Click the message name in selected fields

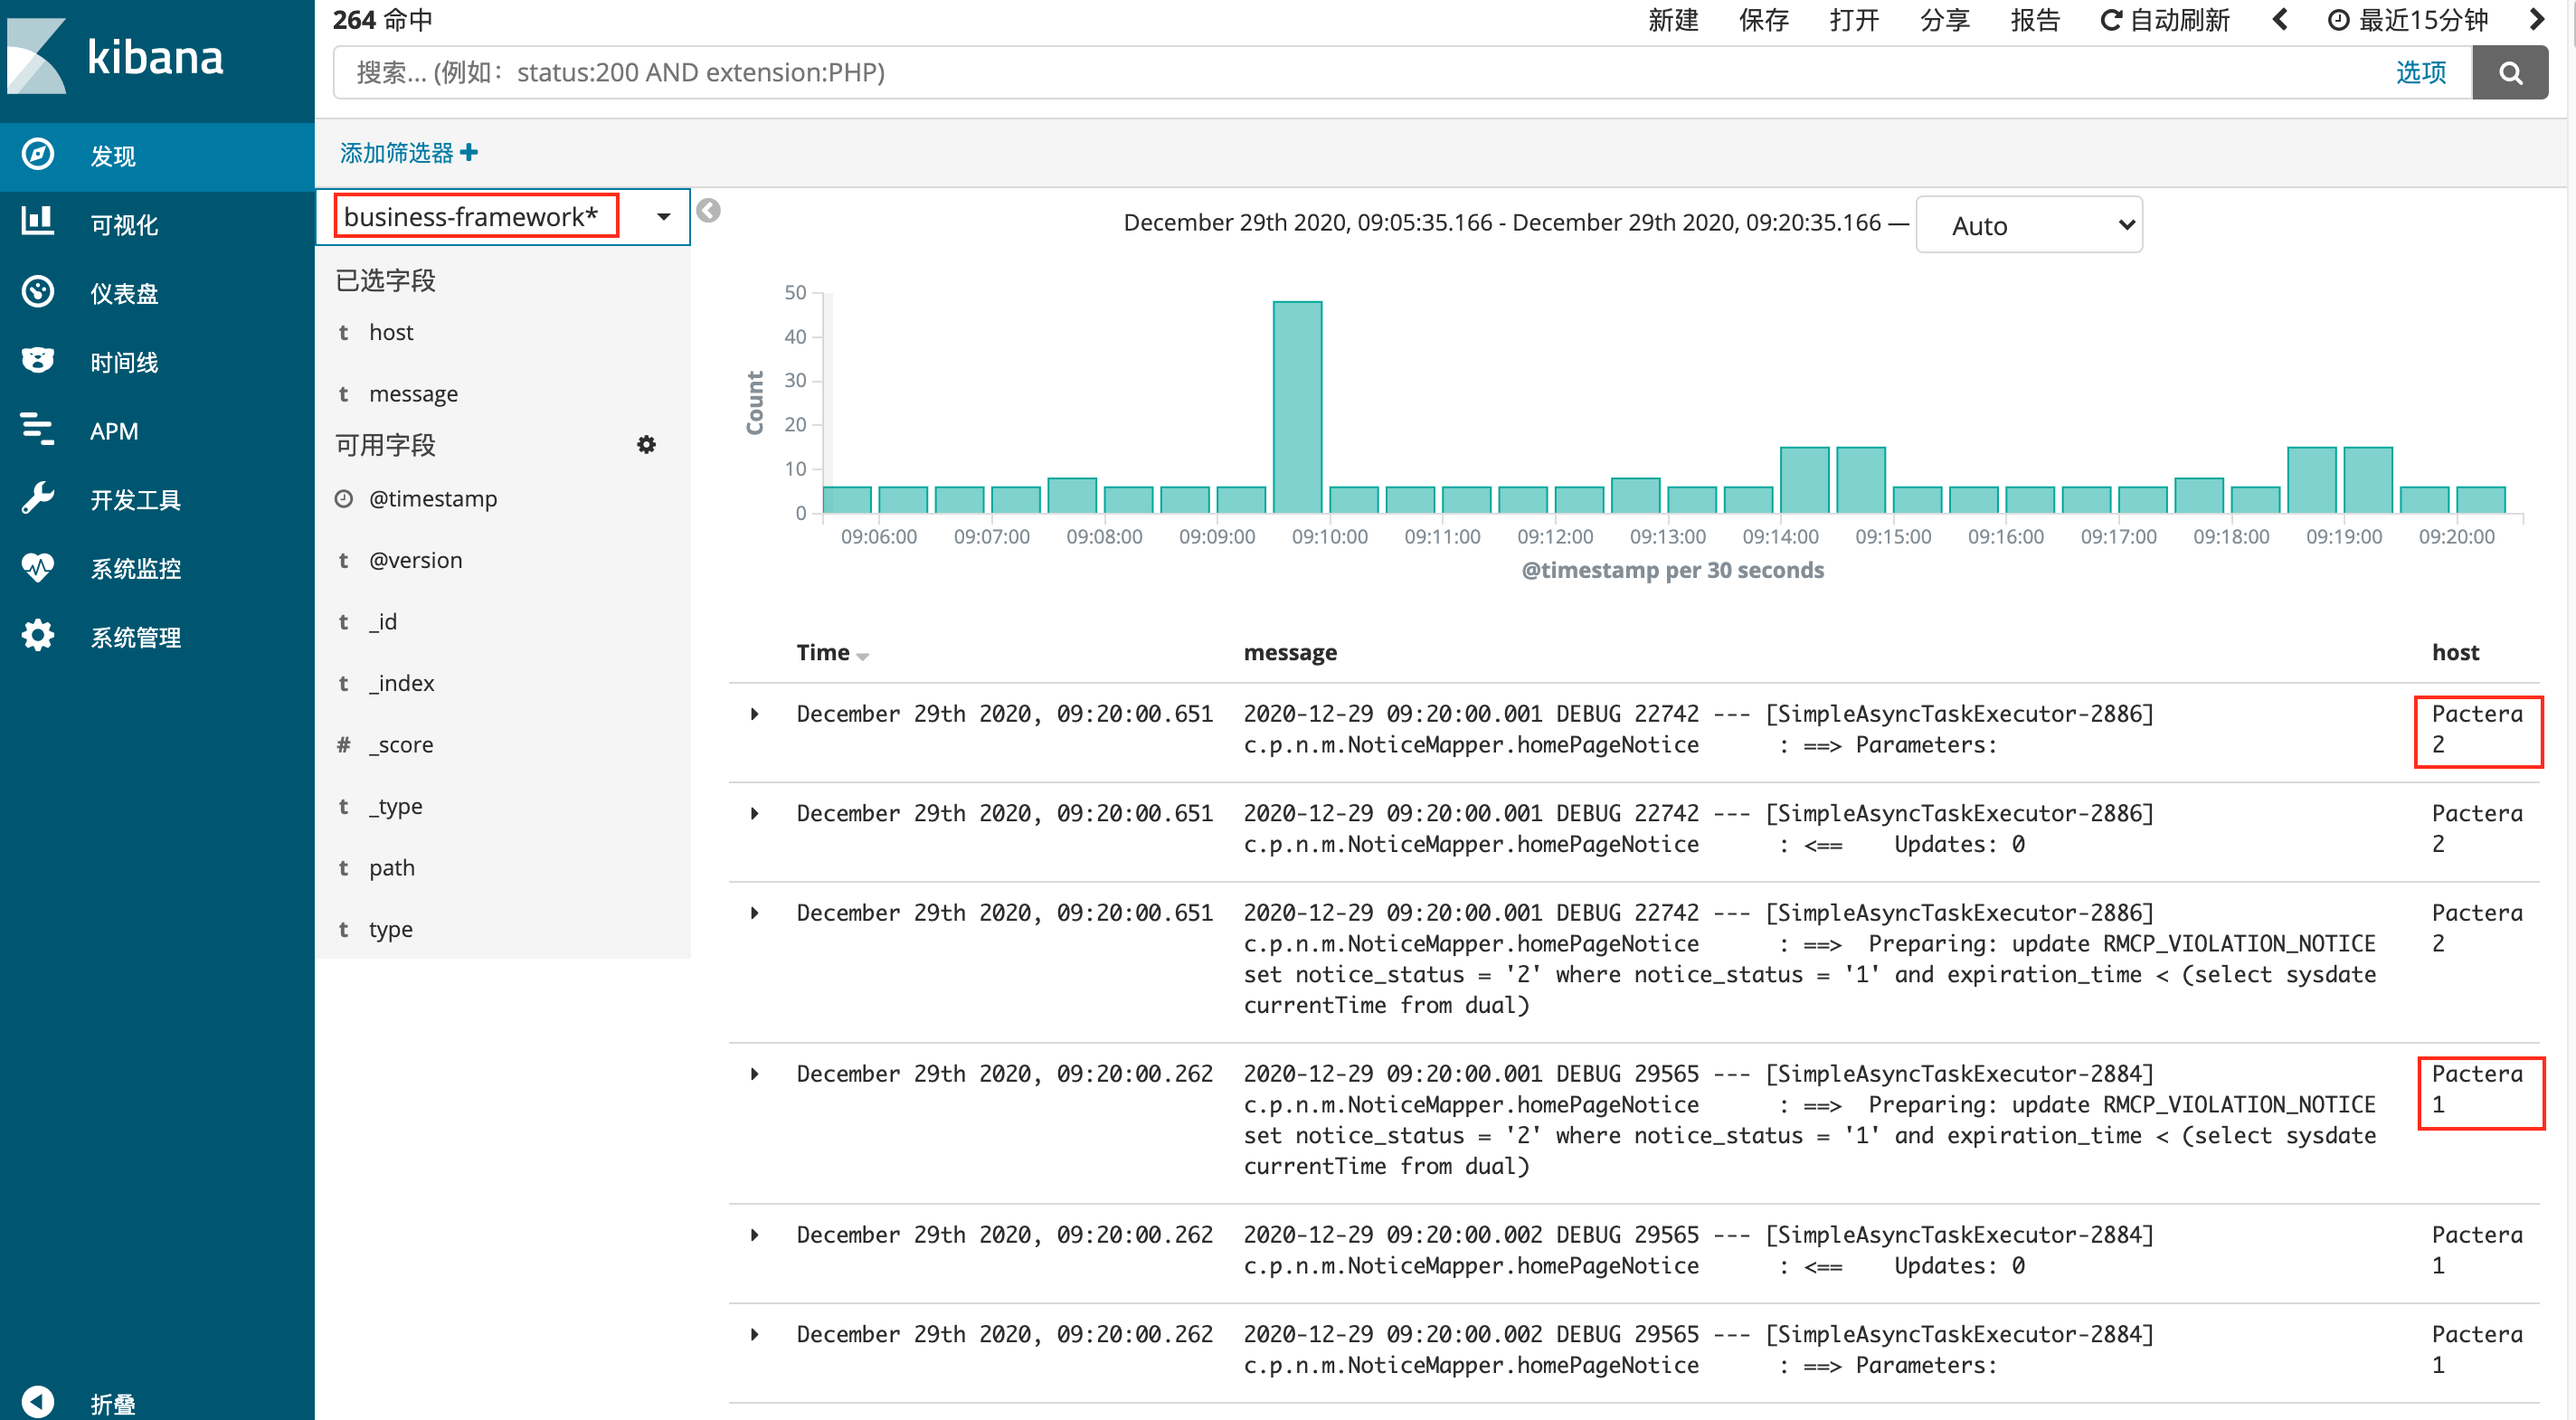(413, 394)
